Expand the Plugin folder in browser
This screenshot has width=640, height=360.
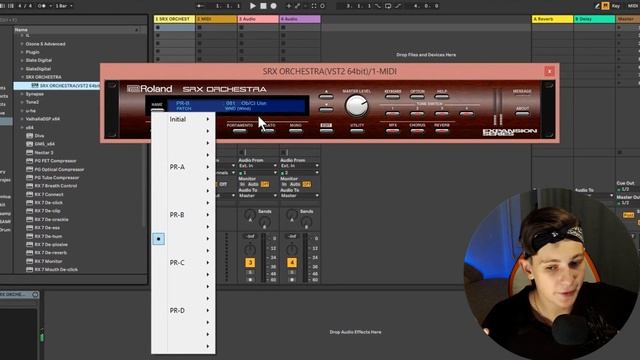[x=22, y=52]
